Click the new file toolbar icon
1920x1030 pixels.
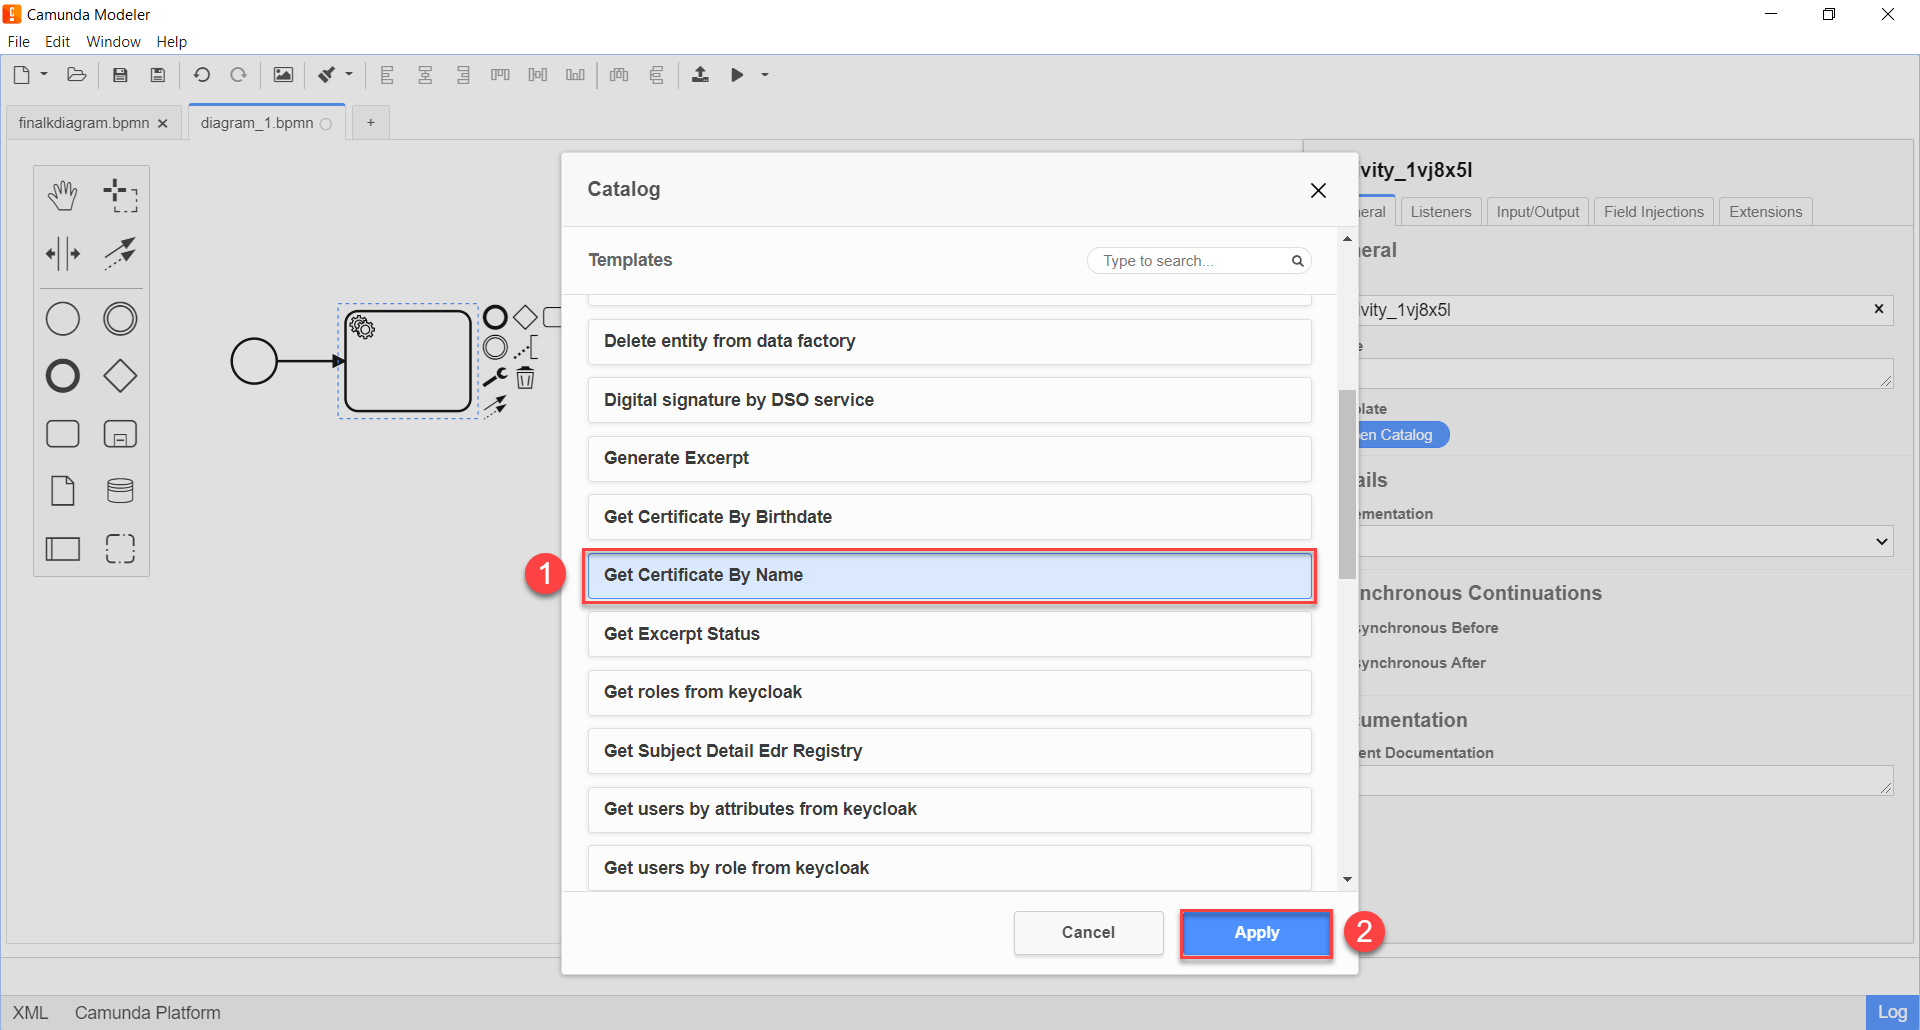[x=21, y=75]
